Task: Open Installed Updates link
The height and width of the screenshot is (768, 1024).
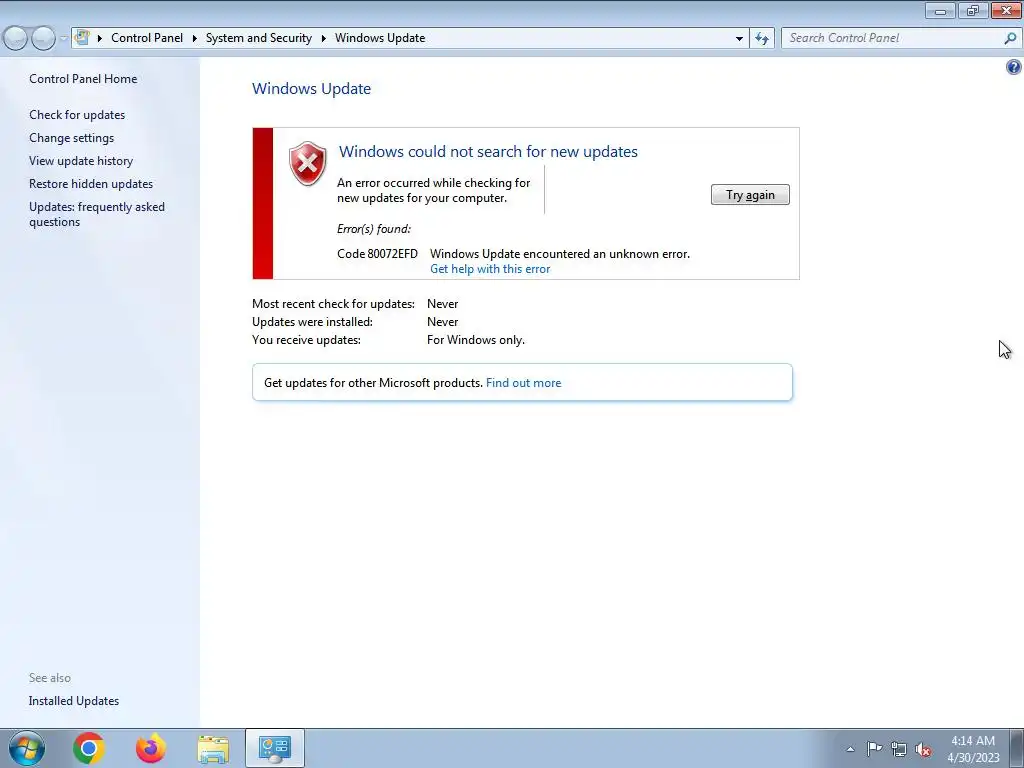Action: pyautogui.click(x=74, y=701)
